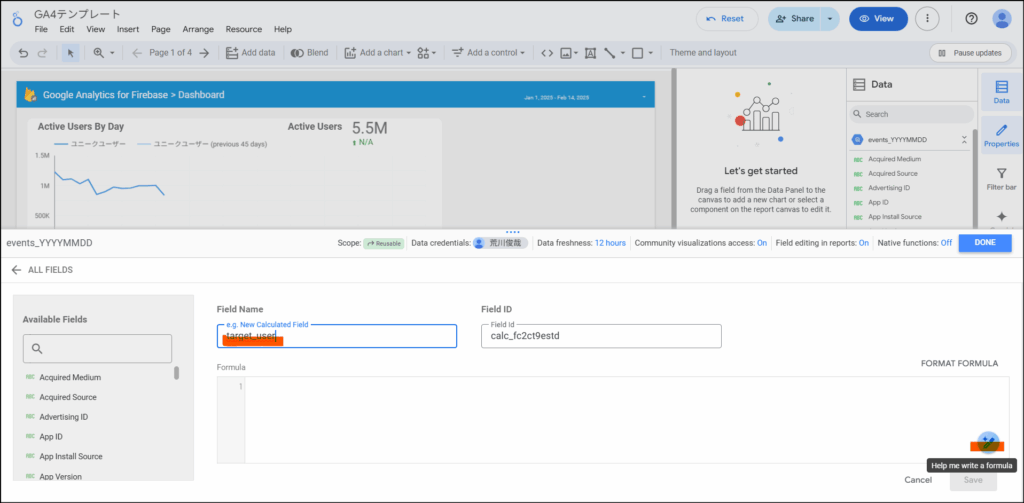1024x503 pixels.
Task: Click the Reset button
Action: pos(727,19)
